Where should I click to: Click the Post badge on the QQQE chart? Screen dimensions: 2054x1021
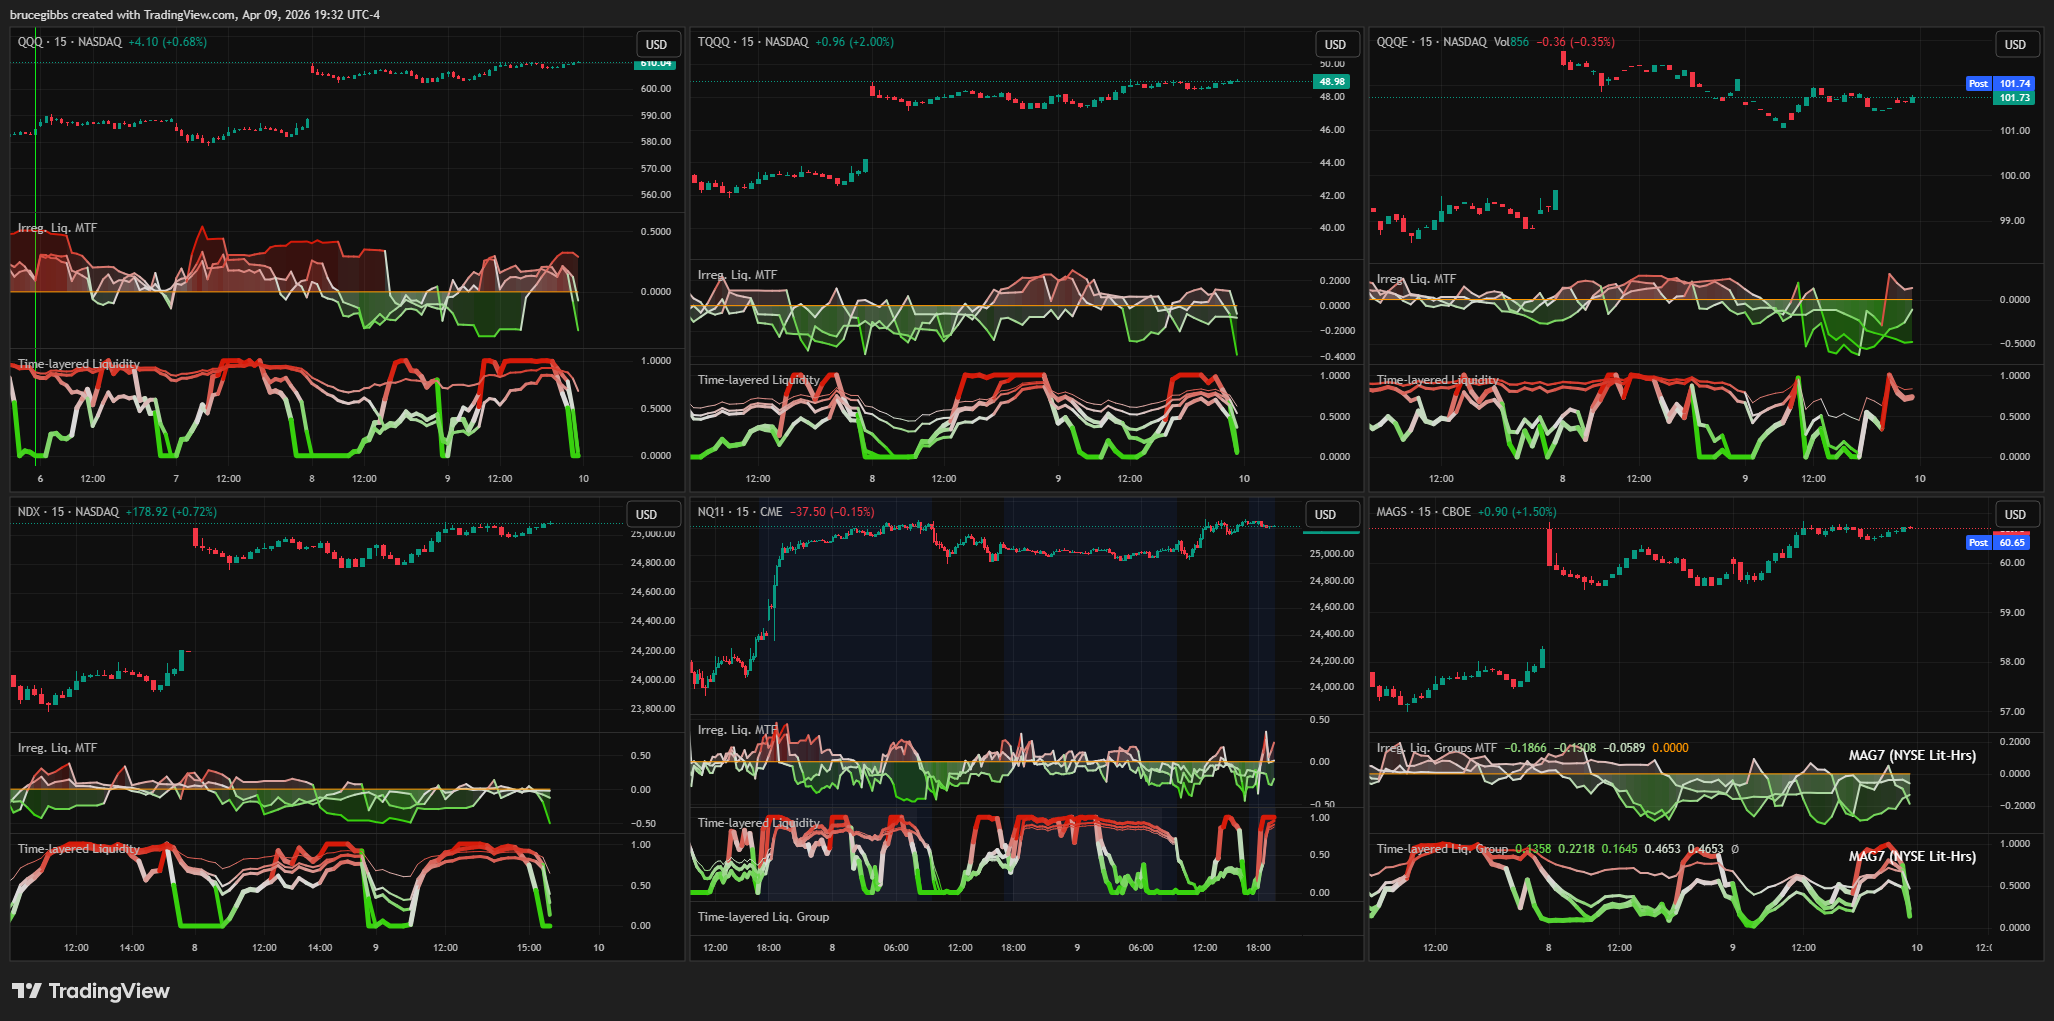[x=1978, y=84]
